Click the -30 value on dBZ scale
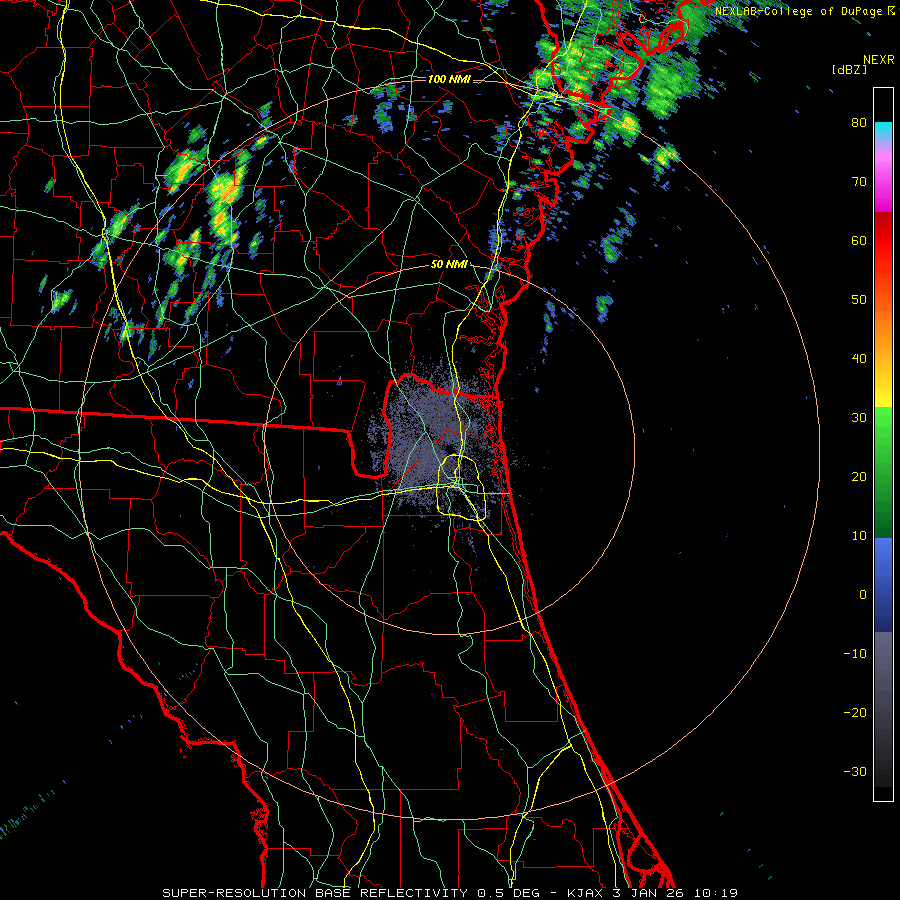 (855, 771)
